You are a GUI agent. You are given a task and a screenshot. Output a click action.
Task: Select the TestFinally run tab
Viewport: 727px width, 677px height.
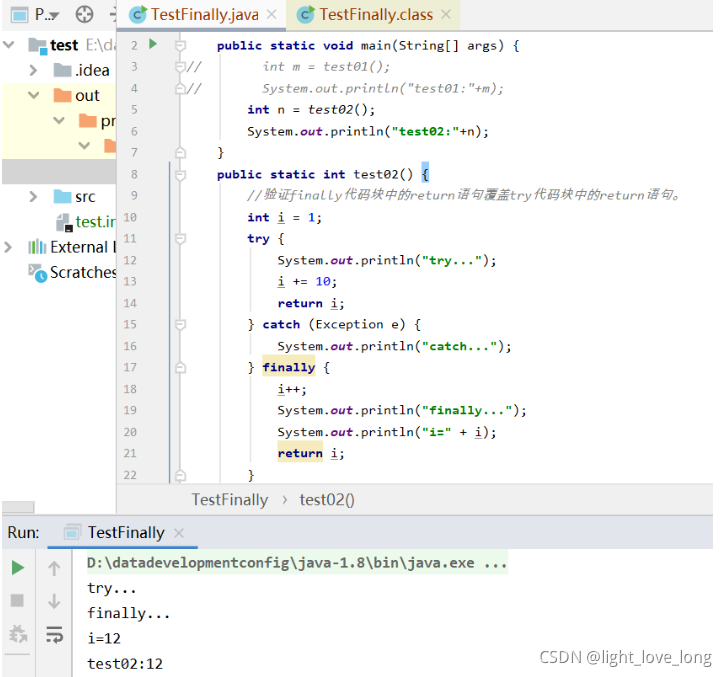(126, 532)
